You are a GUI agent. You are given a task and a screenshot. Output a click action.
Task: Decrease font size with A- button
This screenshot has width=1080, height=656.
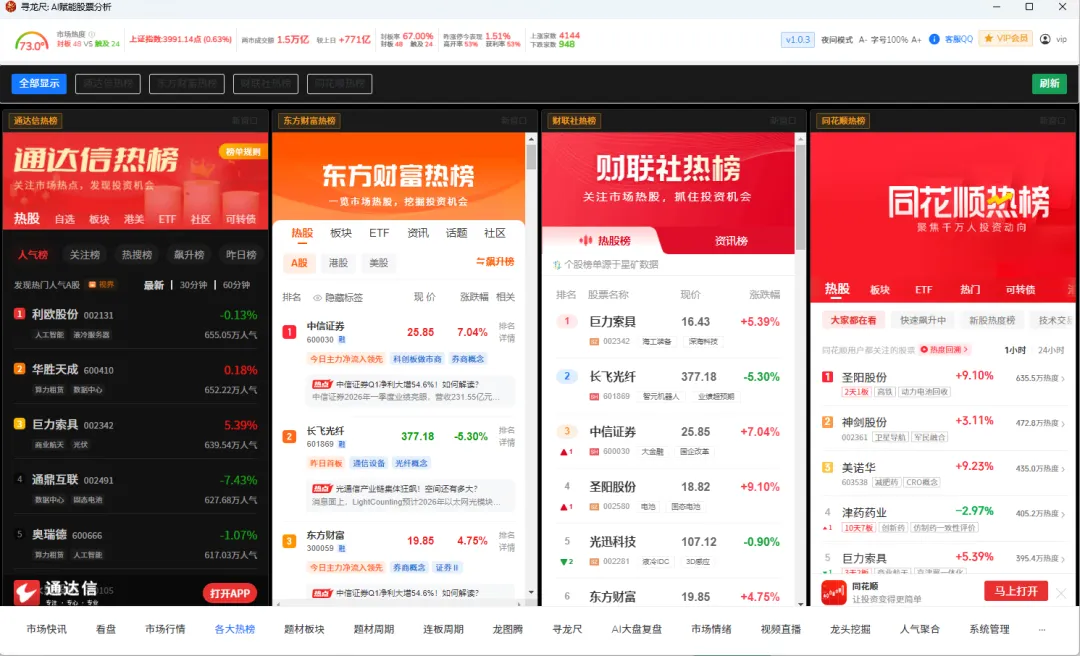(x=863, y=39)
